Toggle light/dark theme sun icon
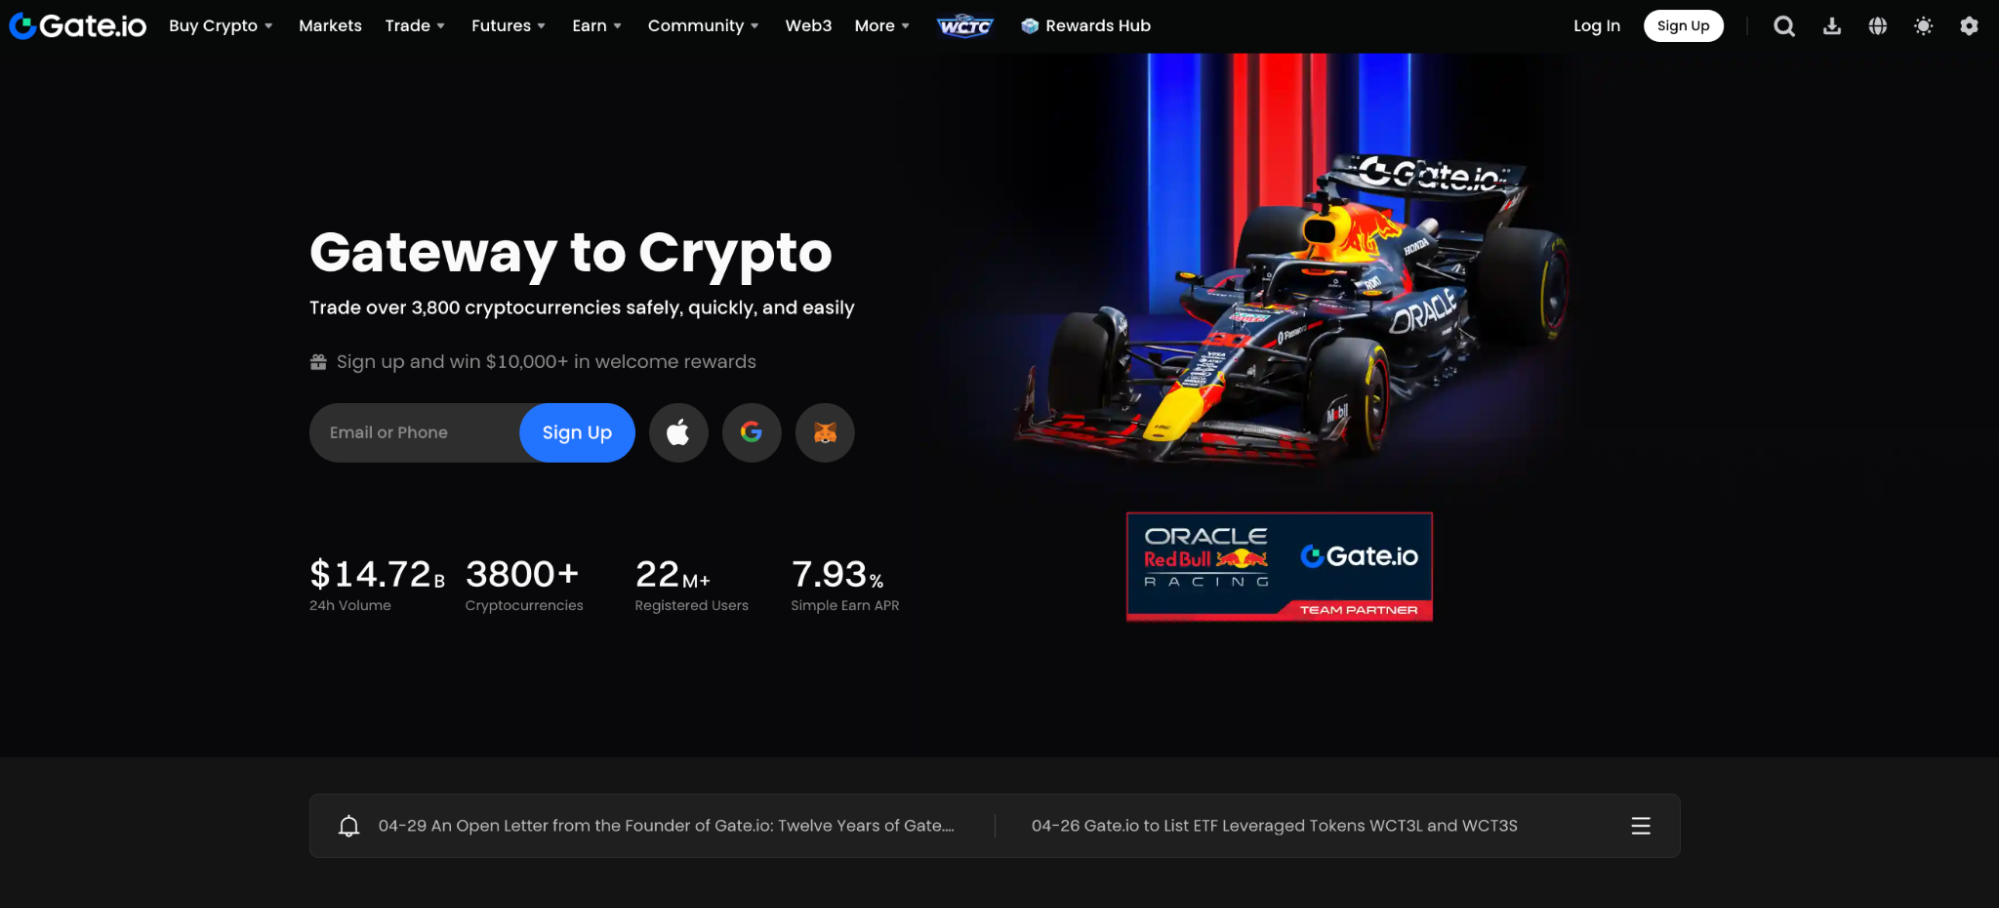Image resolution: width=1999 pixels, height=908 pixels. [x=1923, y=26]
